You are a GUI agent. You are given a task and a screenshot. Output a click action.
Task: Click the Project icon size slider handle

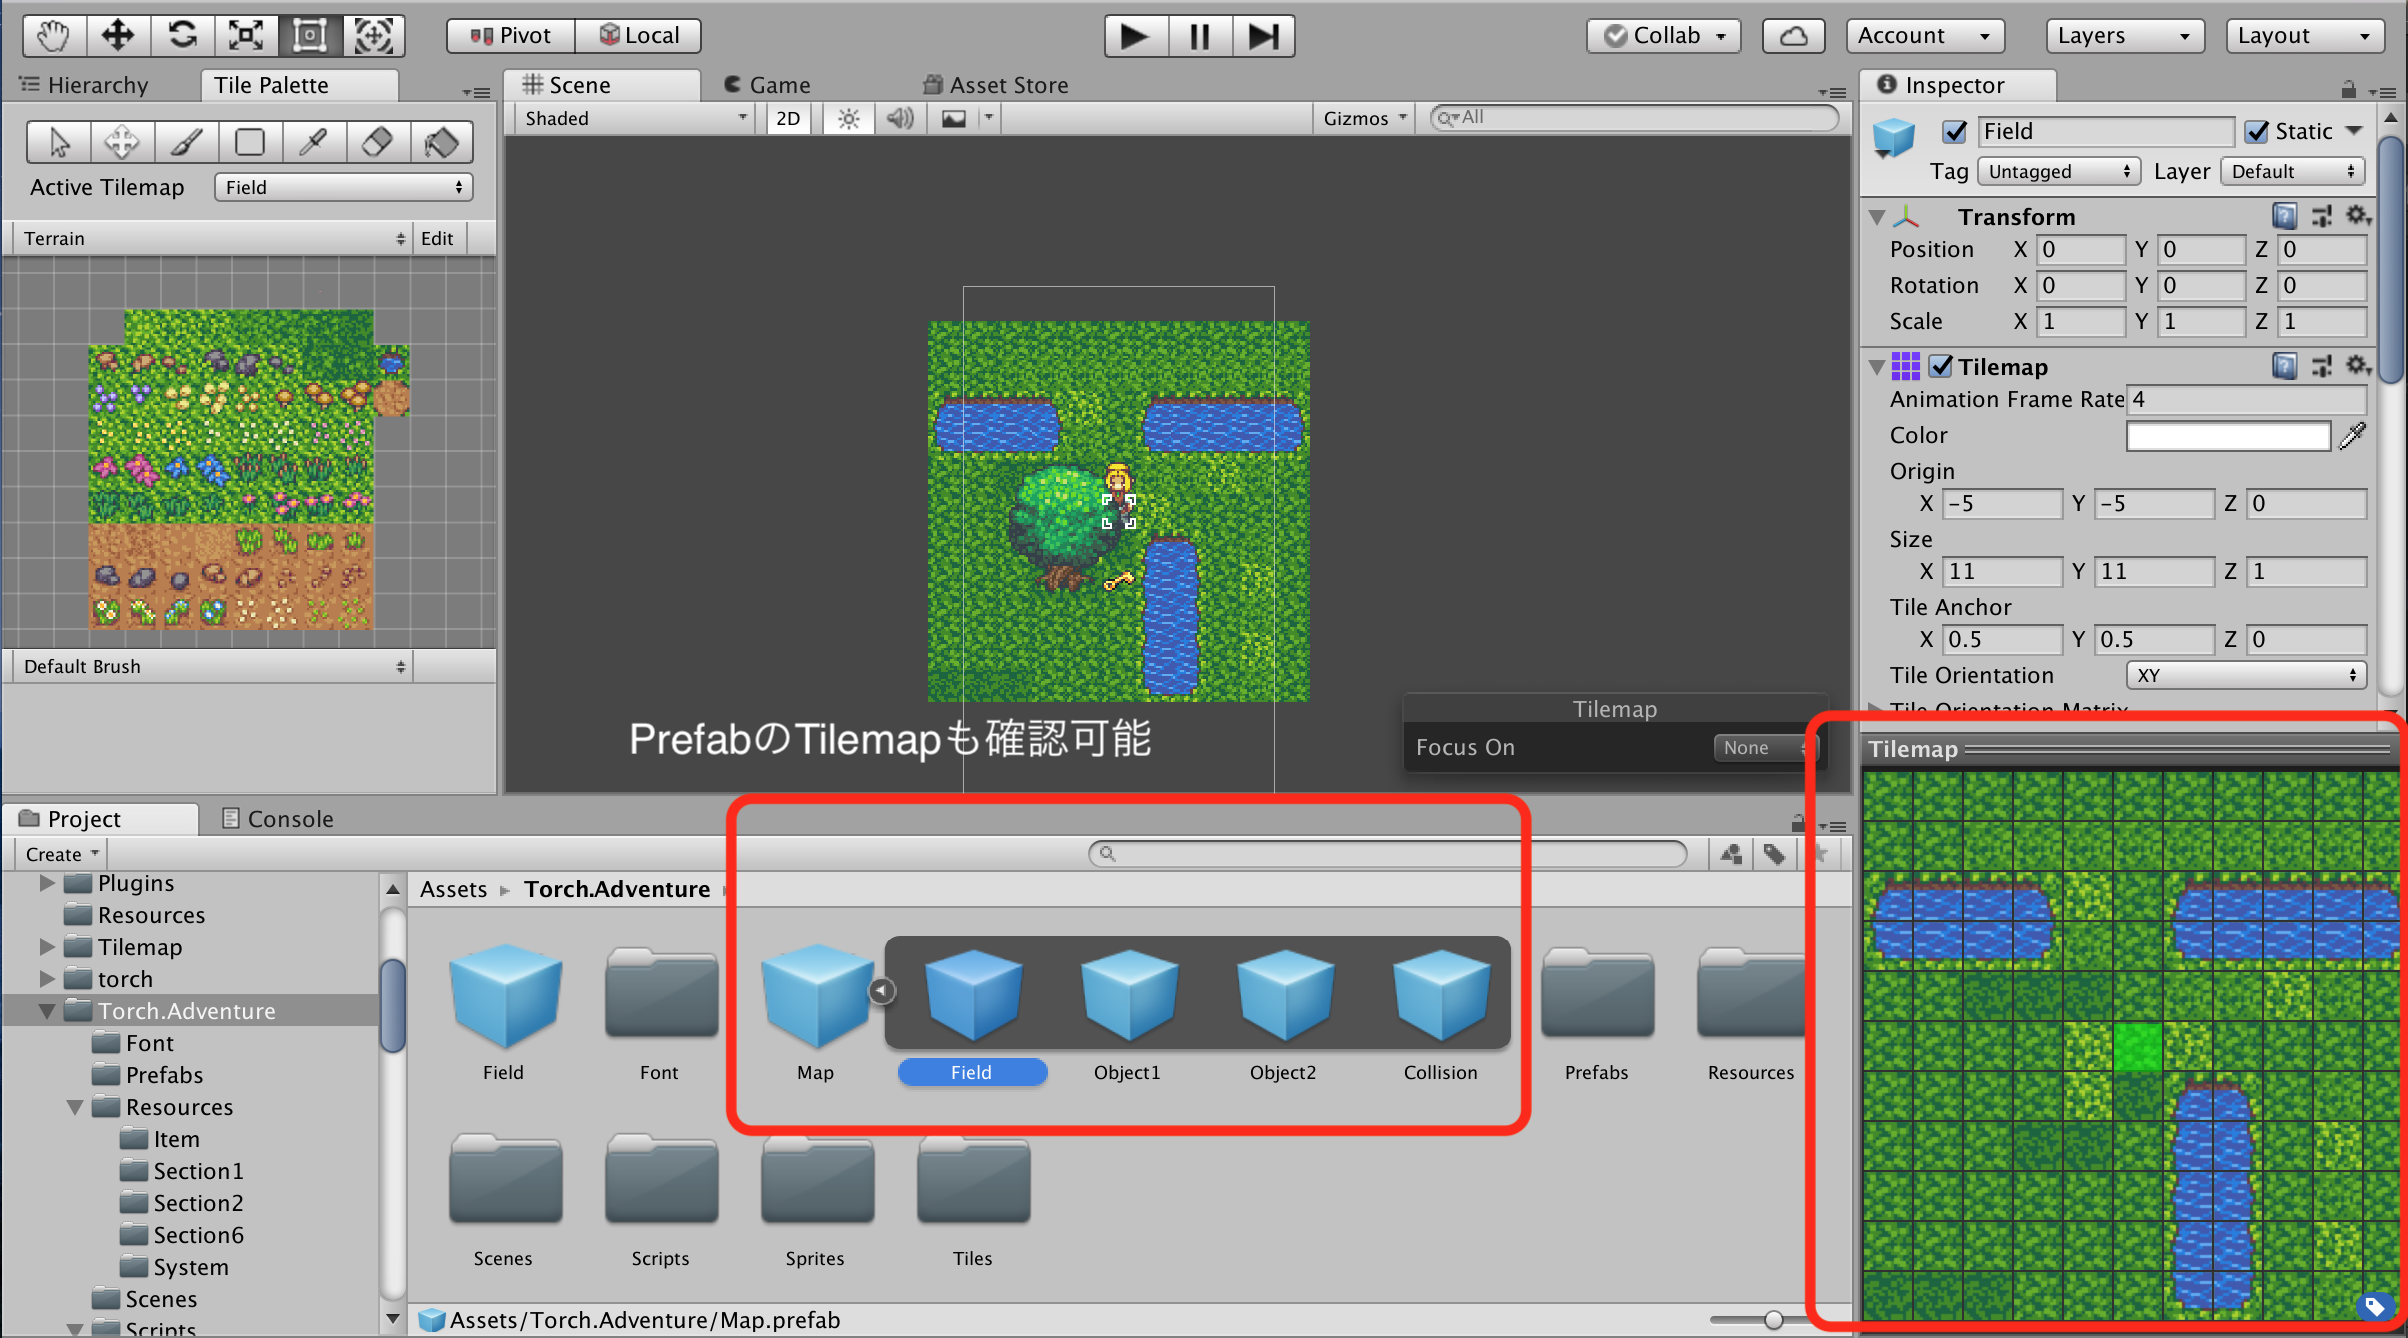coord(1774,1320)
